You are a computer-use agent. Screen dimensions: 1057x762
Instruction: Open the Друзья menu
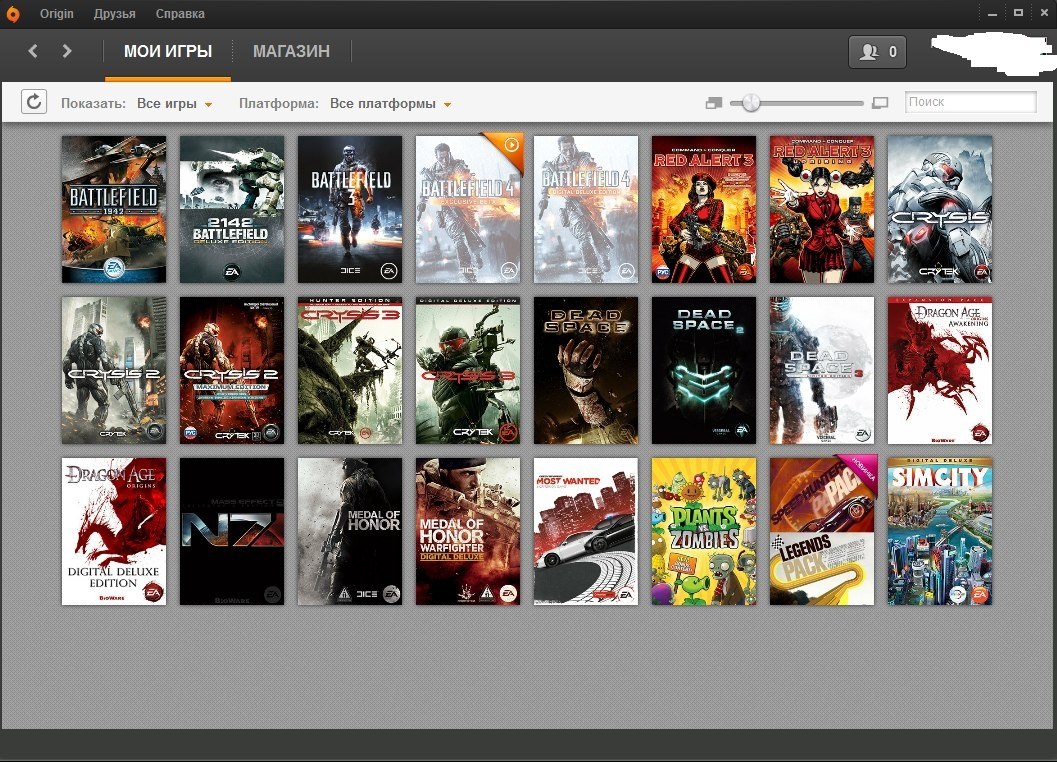click(115, 13)
